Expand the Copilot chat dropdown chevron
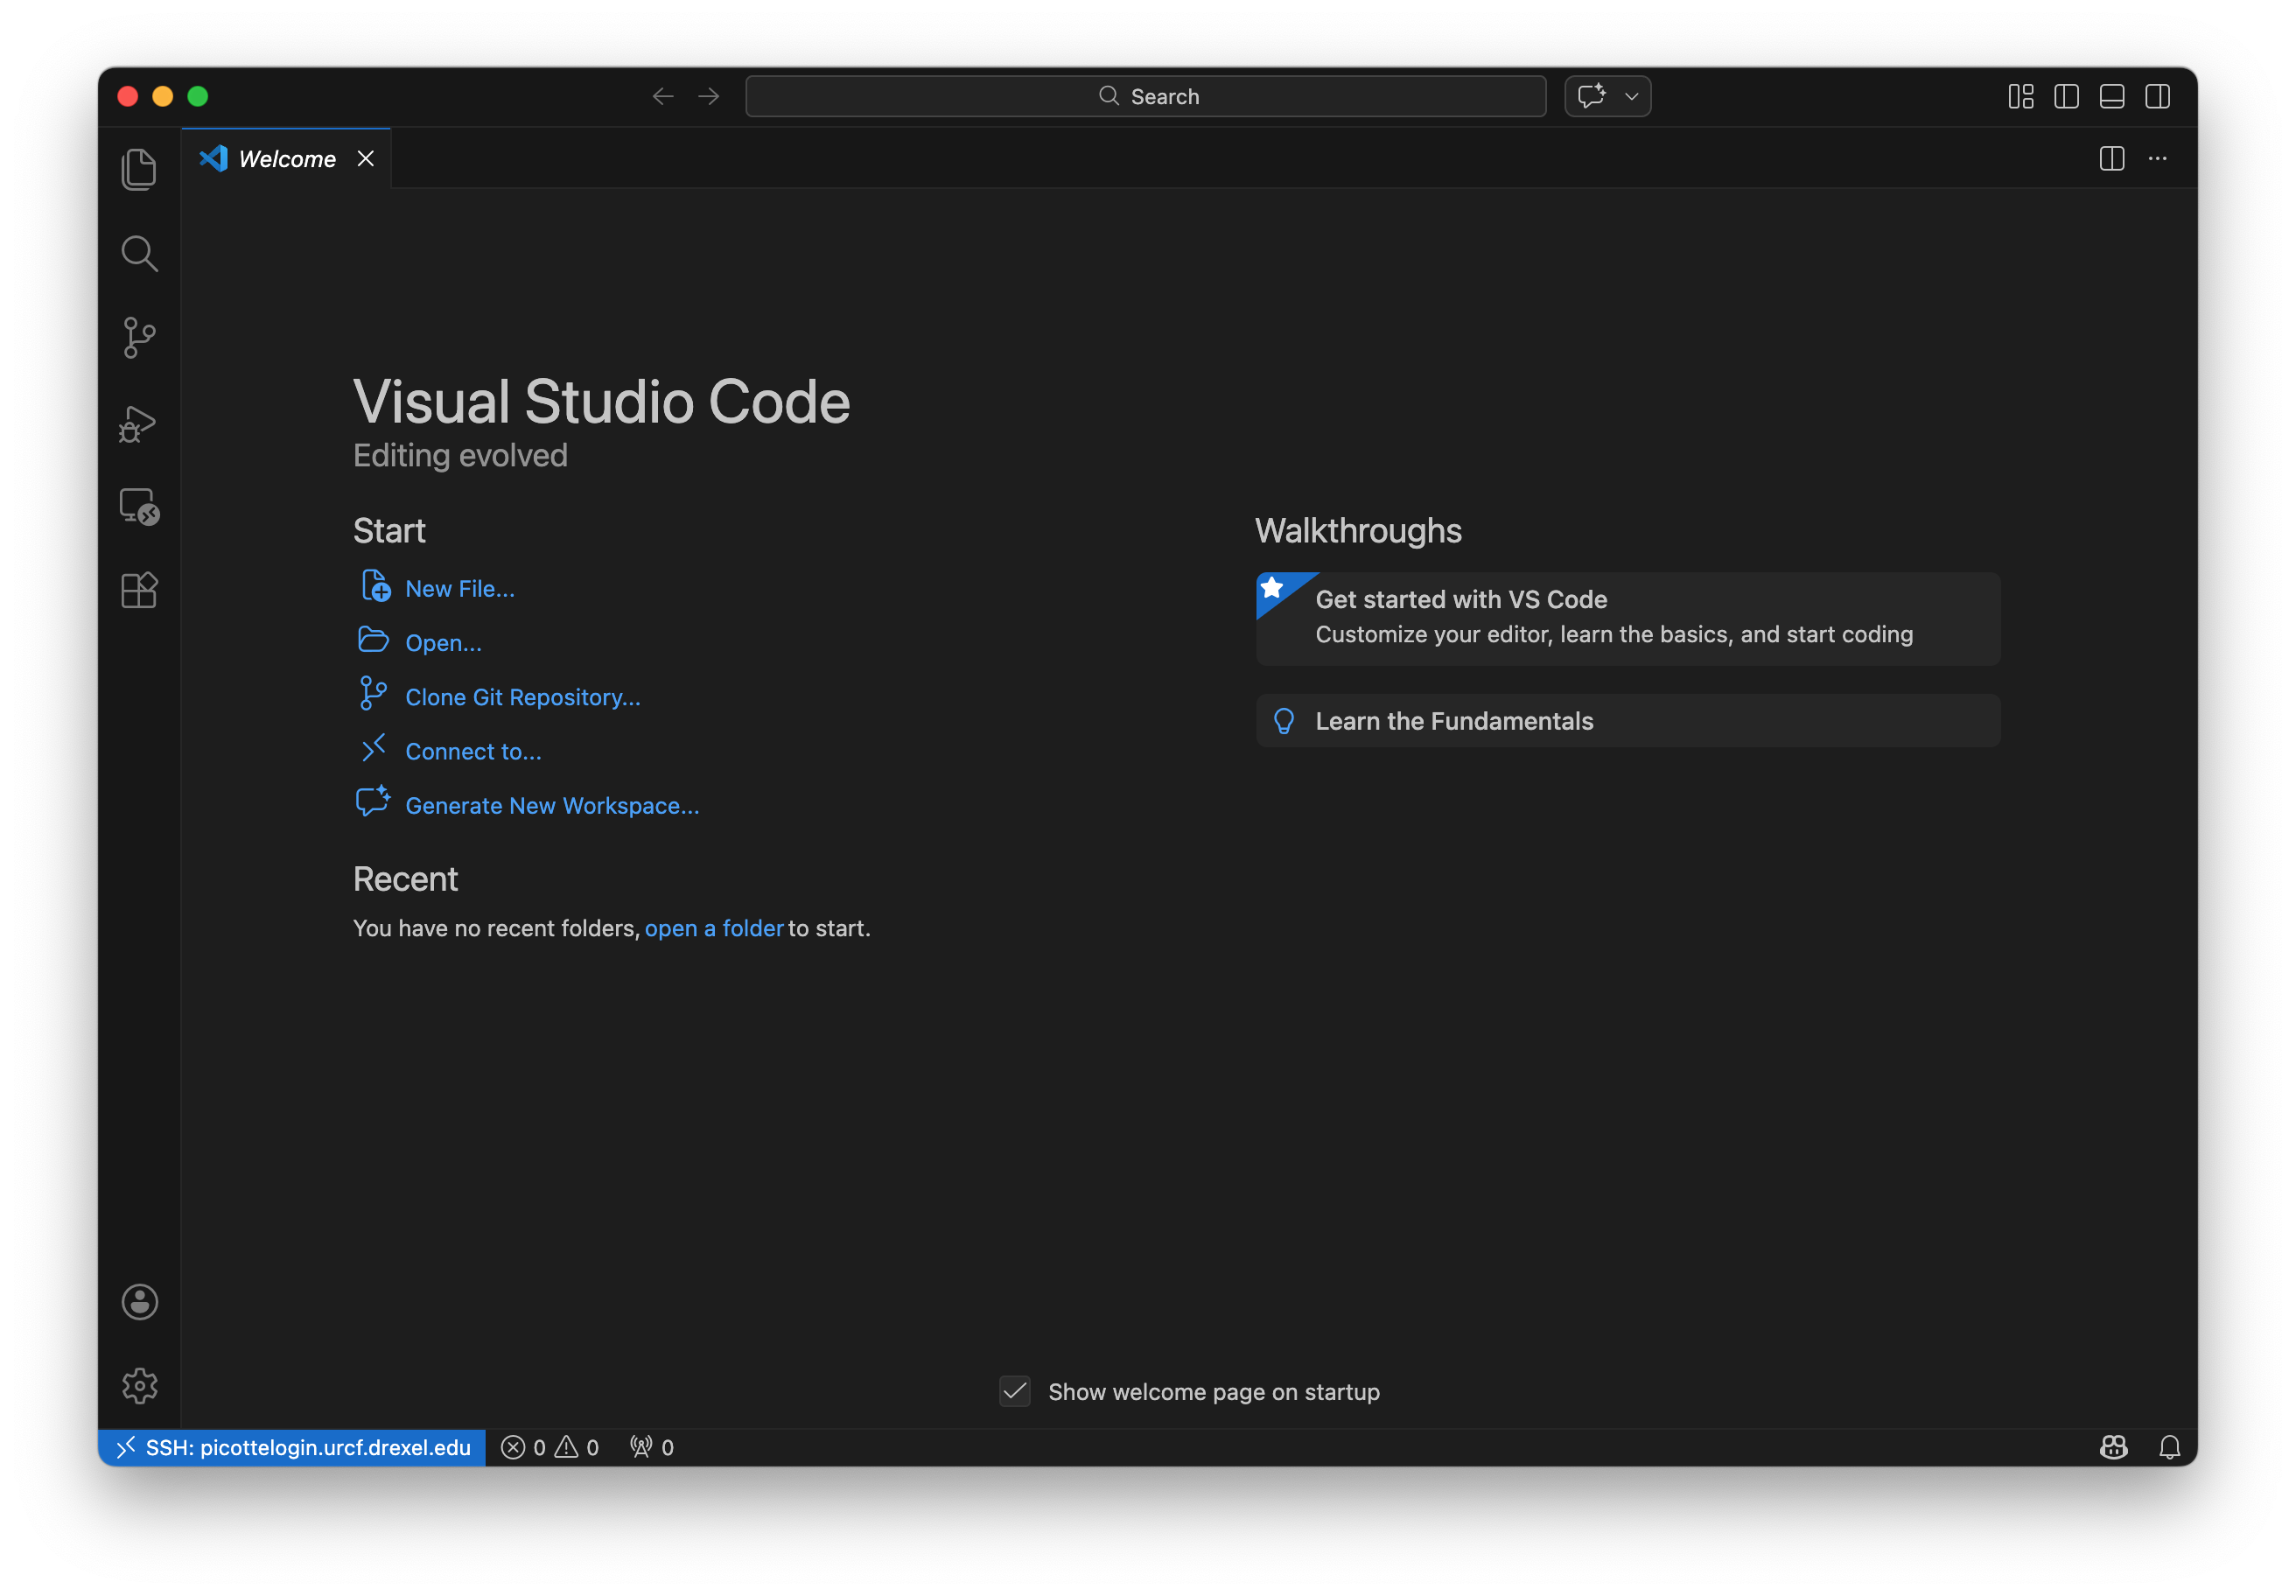Image resolution: width=2296 pixels, height=1596 pixels. point(1632,96)
